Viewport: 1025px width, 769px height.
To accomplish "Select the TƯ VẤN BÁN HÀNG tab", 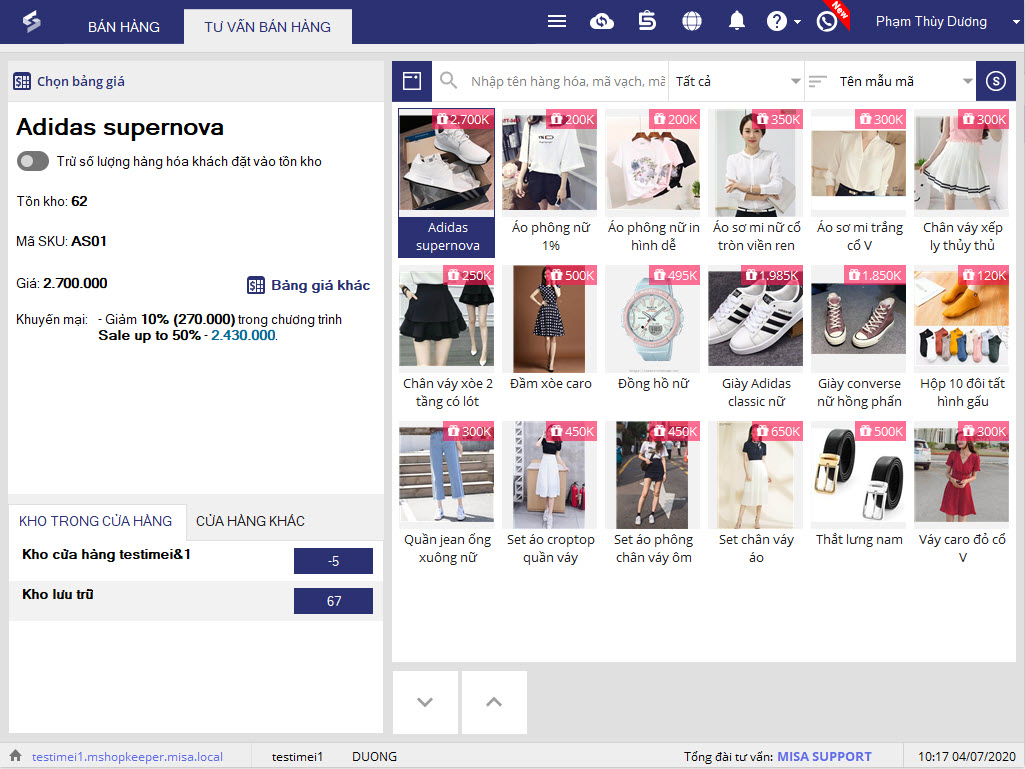I will 267,27.
